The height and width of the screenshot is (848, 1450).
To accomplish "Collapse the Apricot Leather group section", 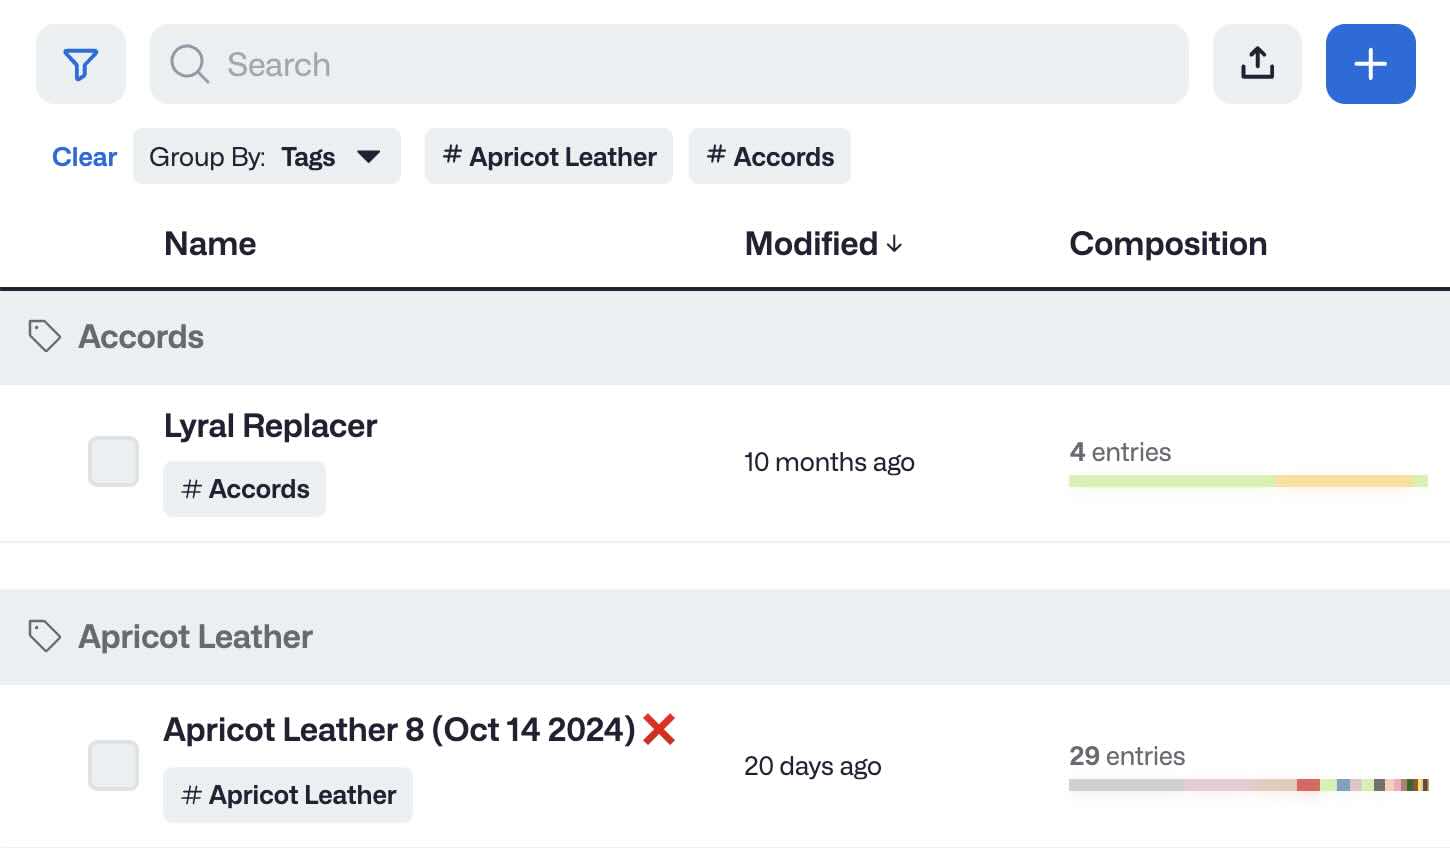I will click(194, 636).
